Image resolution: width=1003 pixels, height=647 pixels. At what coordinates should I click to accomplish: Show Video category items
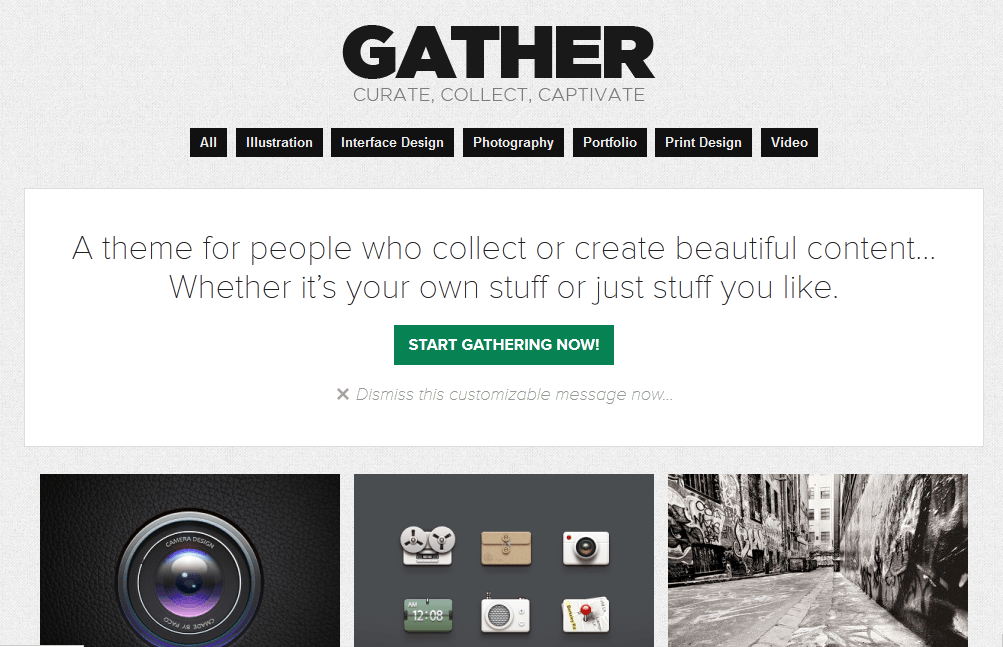coord(789,142)
